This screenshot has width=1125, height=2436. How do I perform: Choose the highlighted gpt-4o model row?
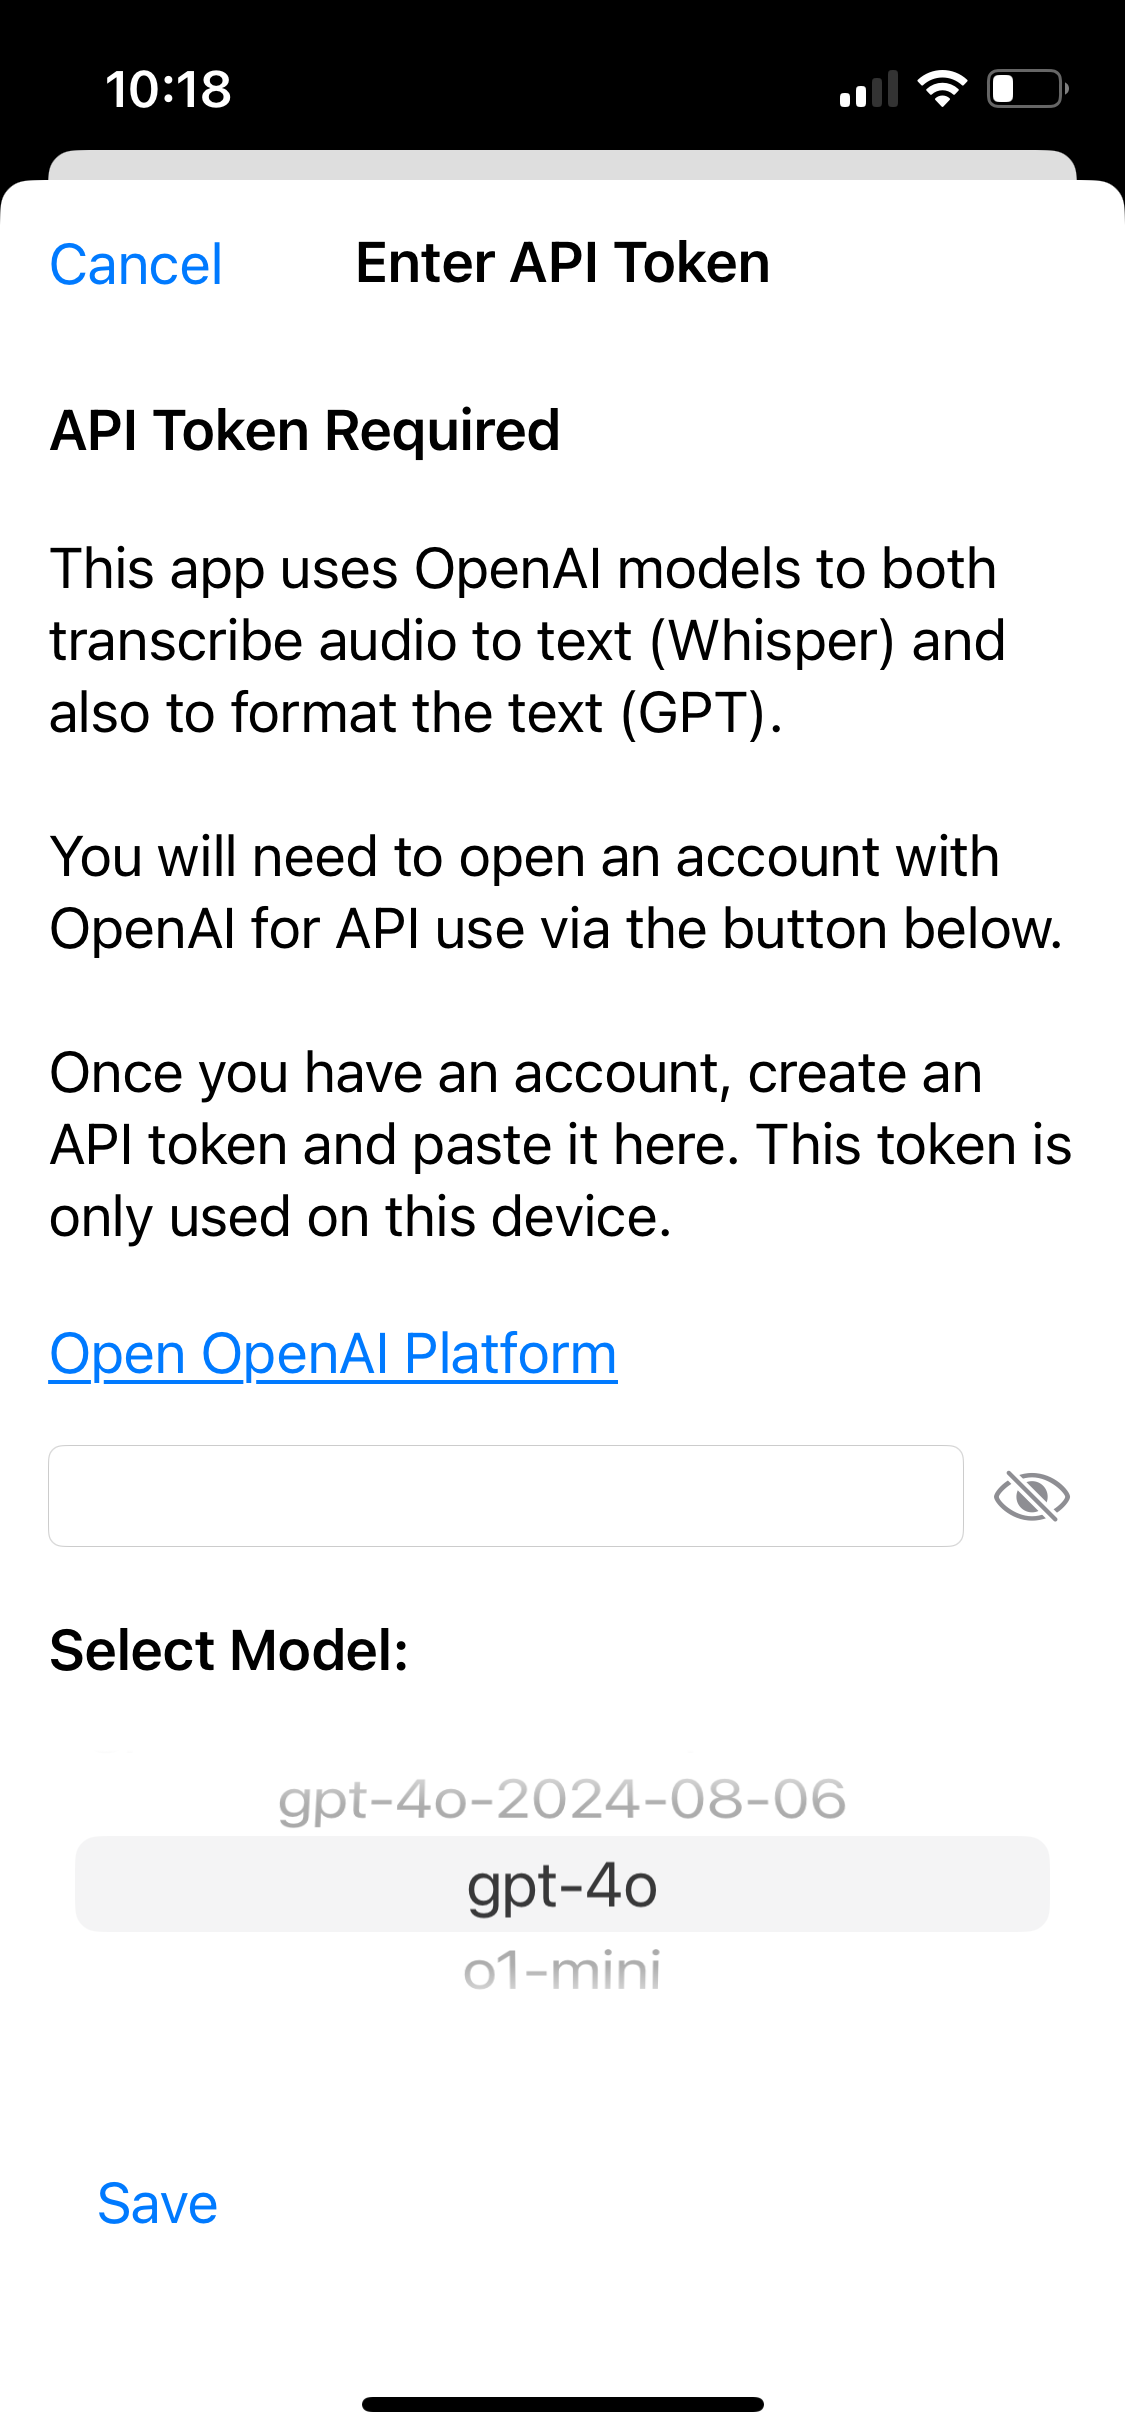[562, 1886]
